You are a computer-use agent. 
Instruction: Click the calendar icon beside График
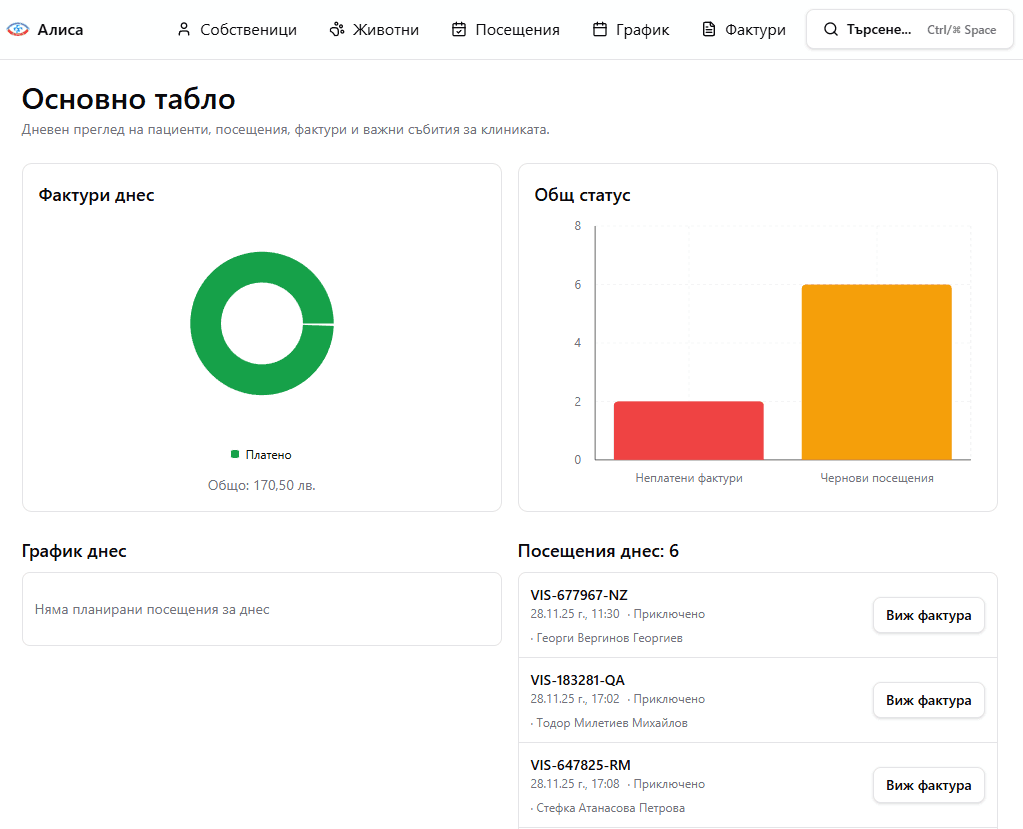600,30
